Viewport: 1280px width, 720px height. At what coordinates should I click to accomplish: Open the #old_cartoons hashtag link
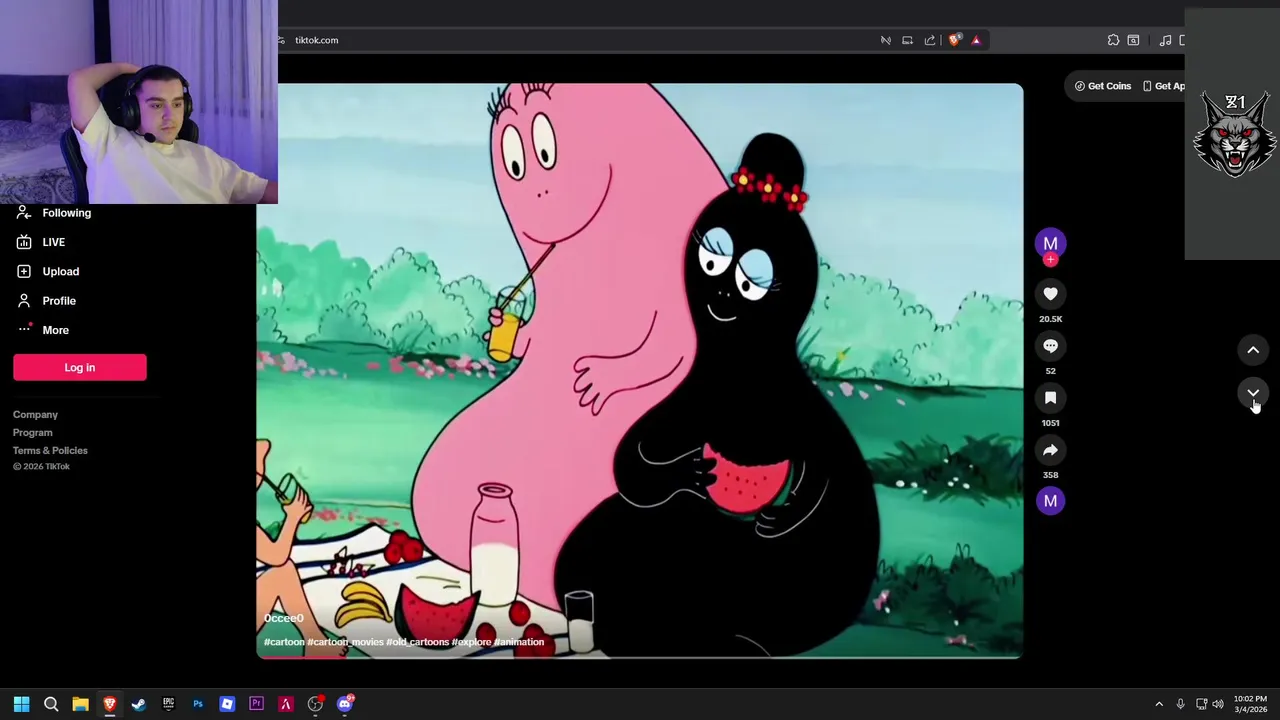417,642
